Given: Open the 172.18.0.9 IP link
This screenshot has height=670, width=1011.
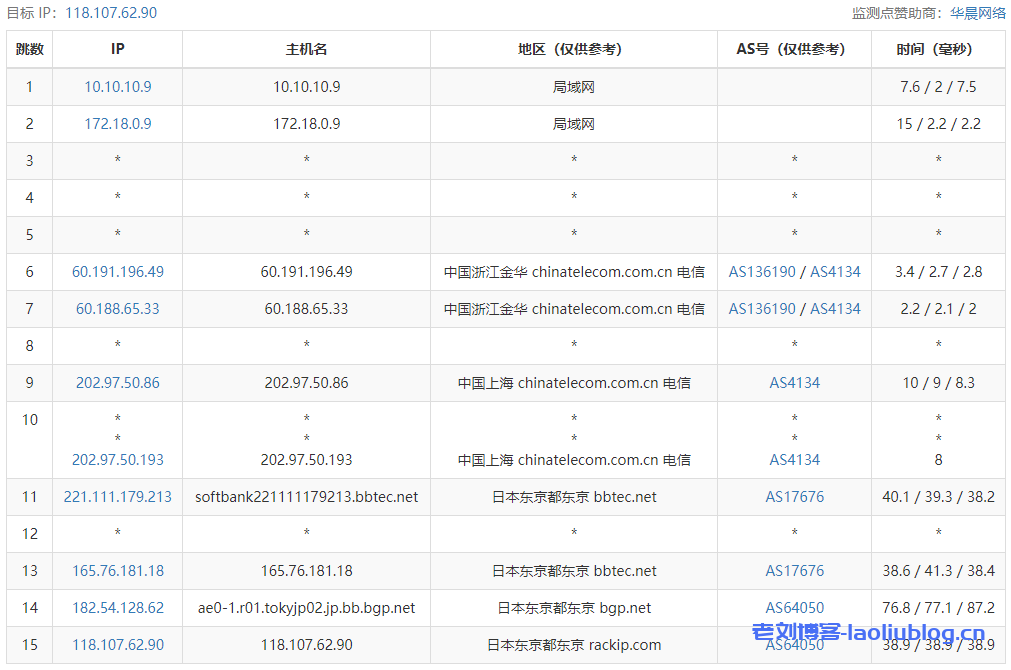Looking at the screenshot, I should point(117,124).
